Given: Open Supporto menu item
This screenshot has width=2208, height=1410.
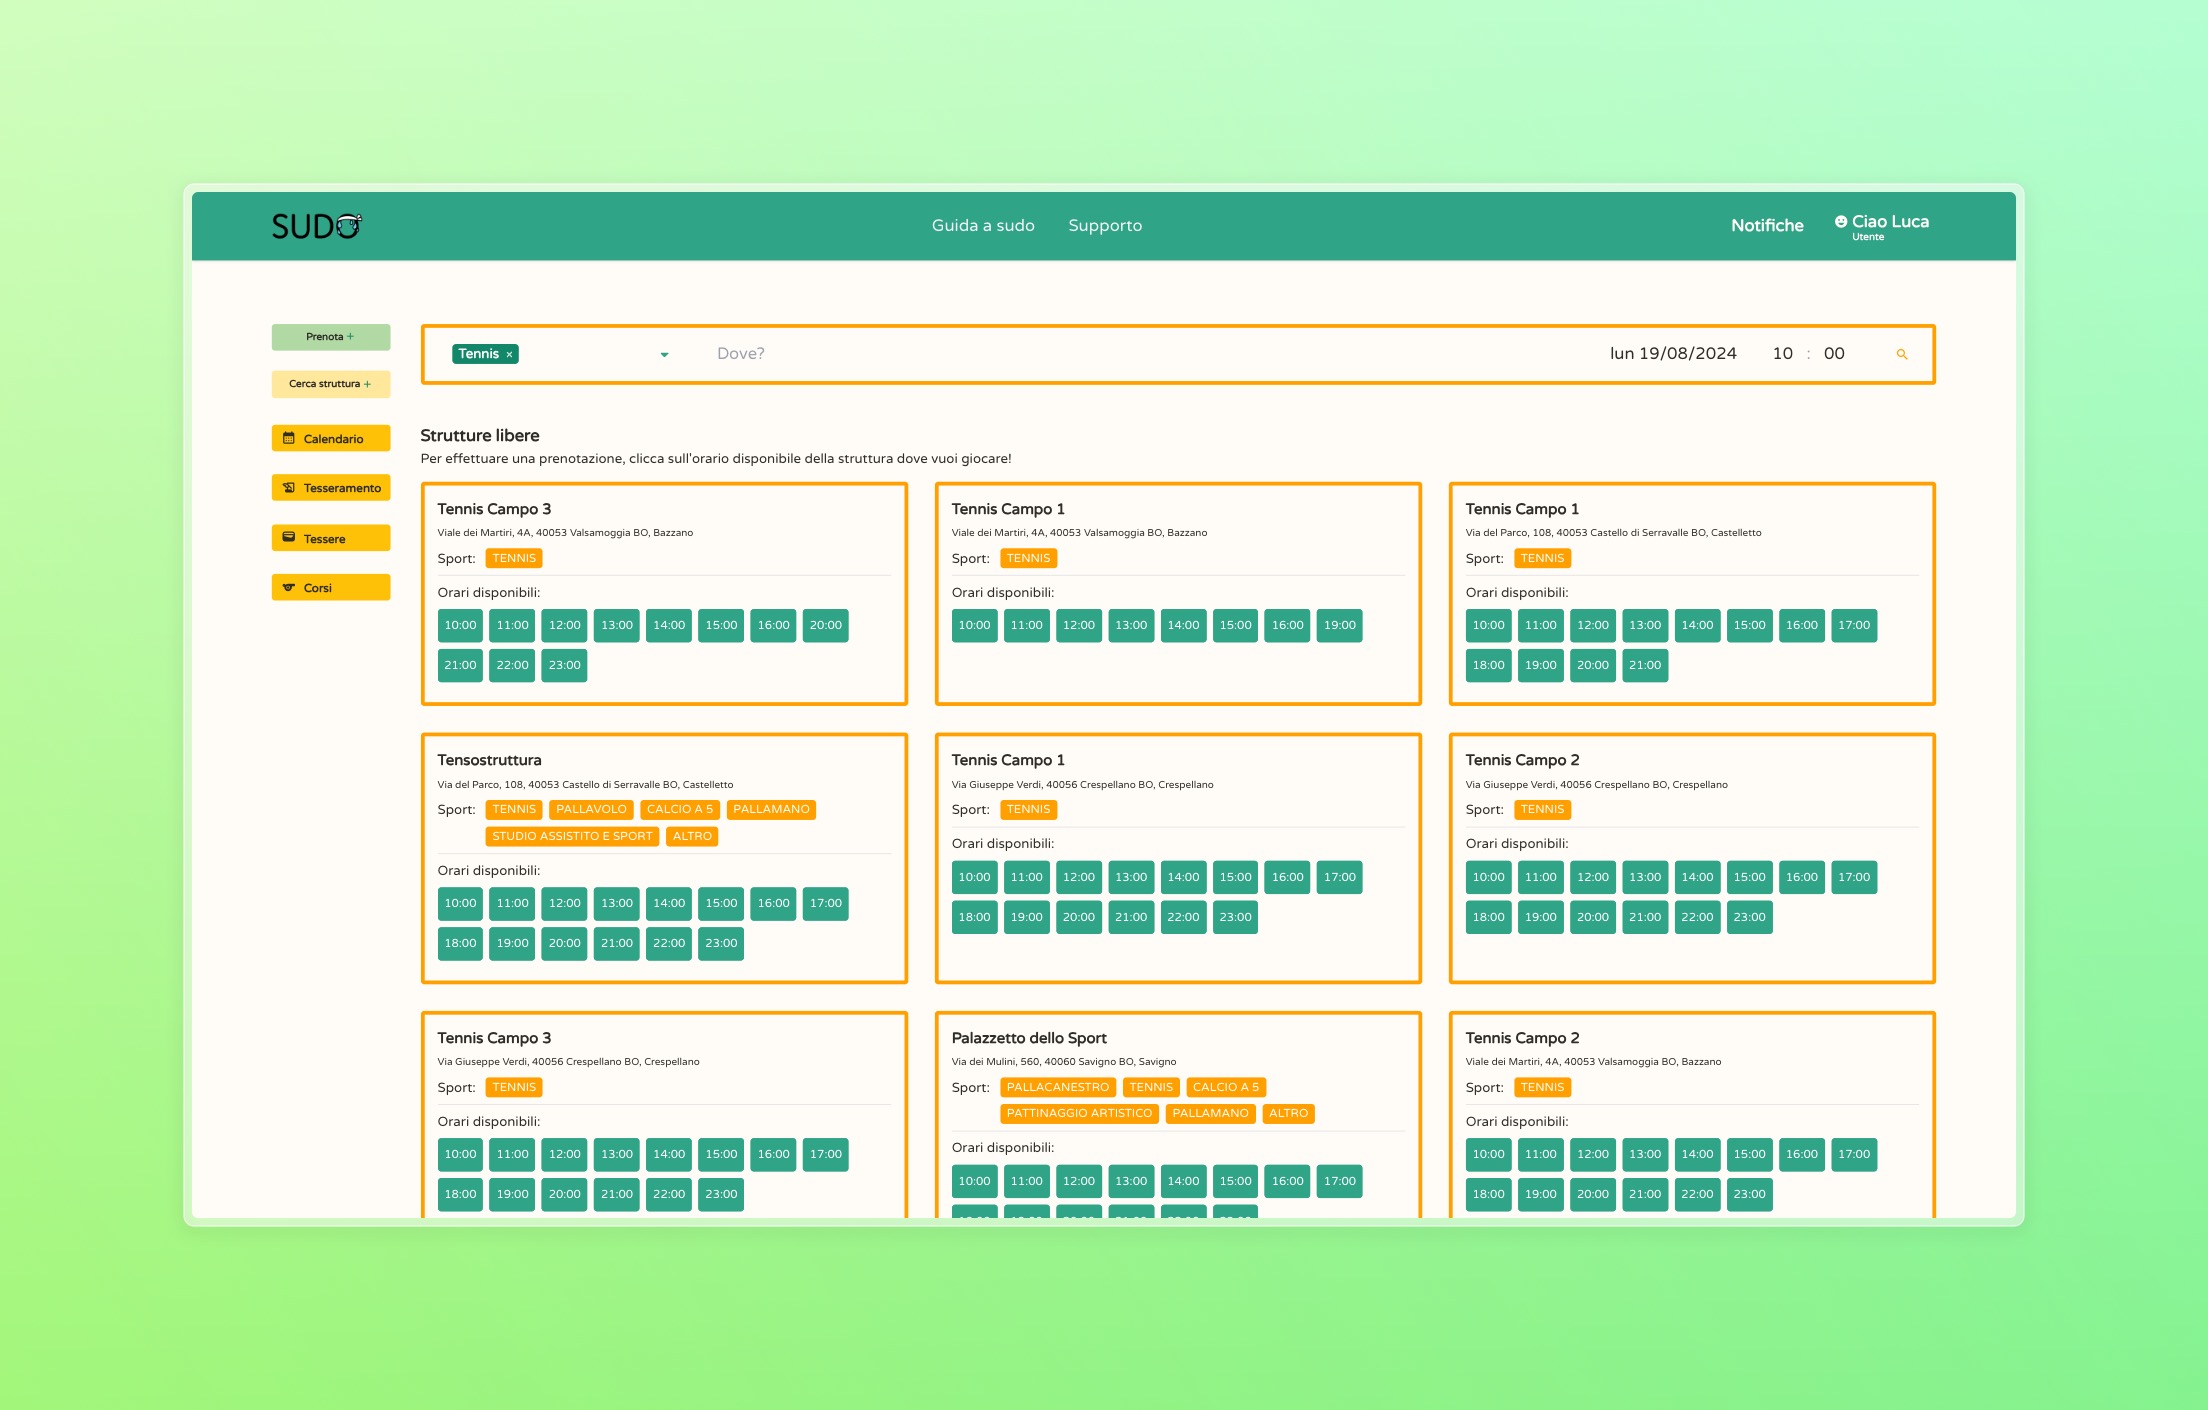Looking at the screenshot, I should [1104, 226].
